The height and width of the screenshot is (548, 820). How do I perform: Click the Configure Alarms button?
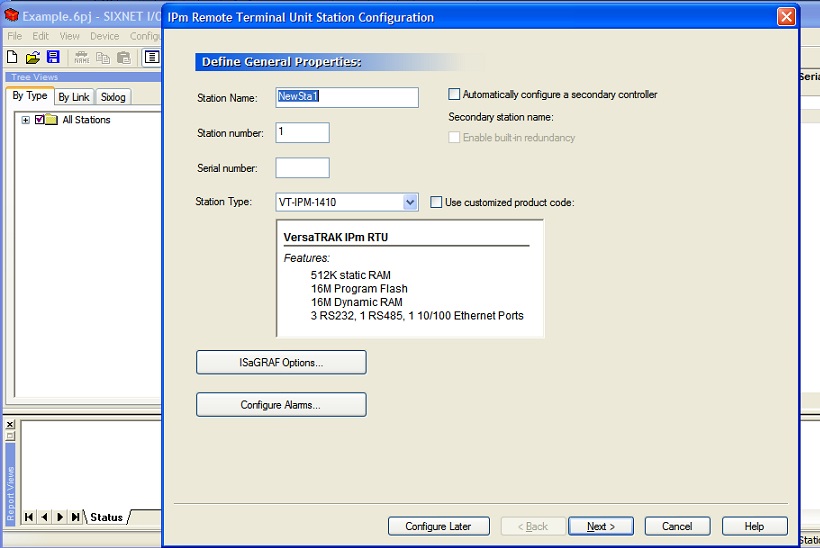[x=281, y=405]
